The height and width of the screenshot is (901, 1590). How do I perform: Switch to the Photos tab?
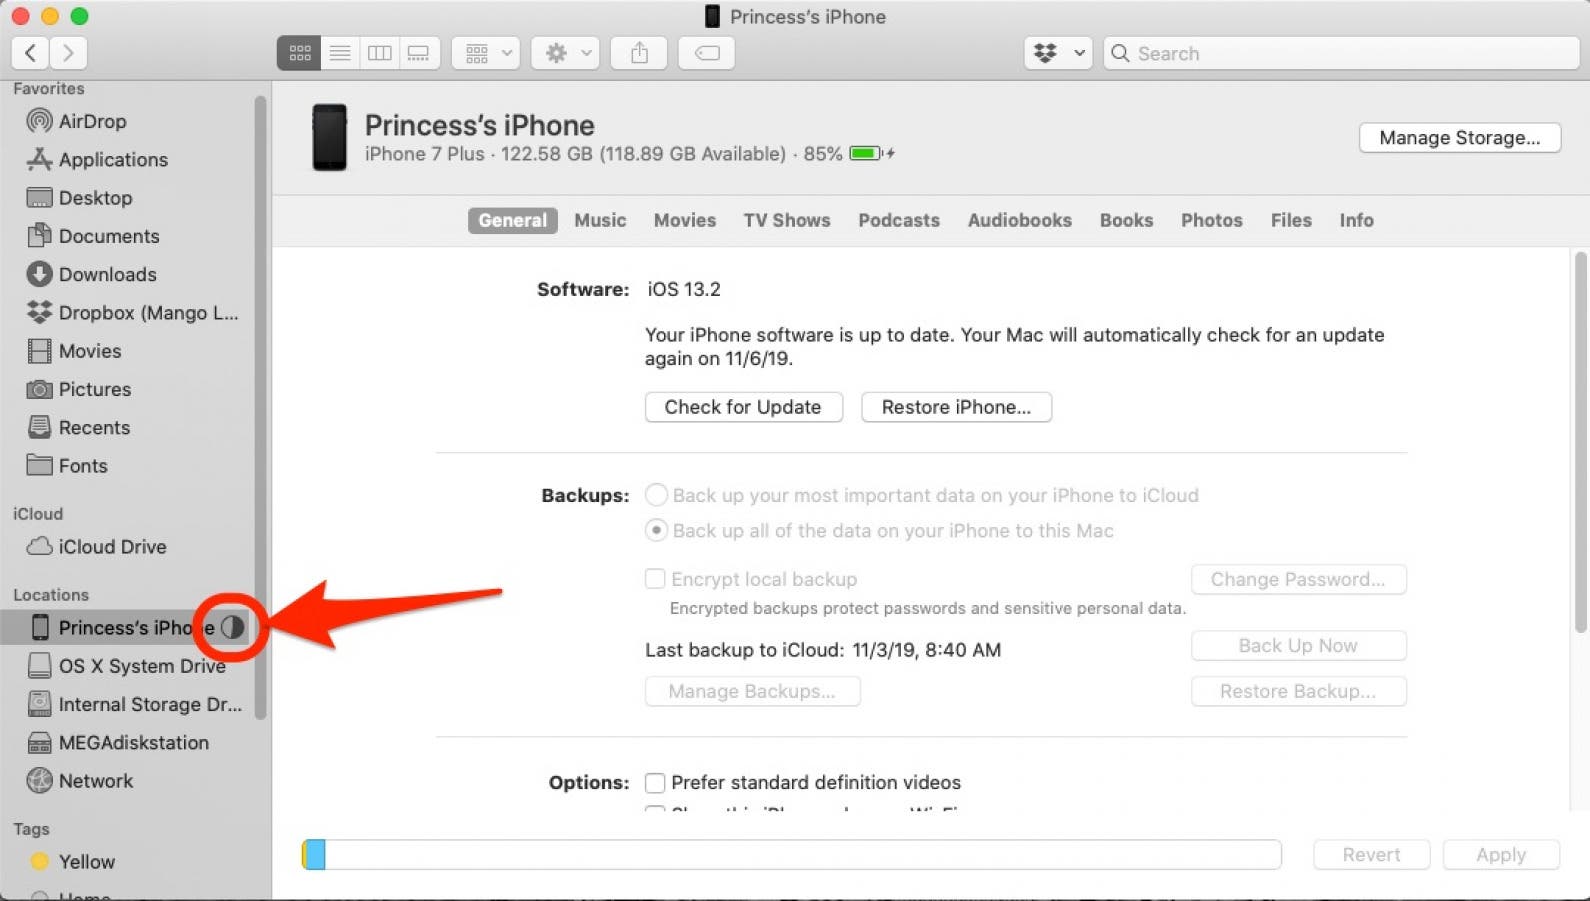[x=1211, y=220]
